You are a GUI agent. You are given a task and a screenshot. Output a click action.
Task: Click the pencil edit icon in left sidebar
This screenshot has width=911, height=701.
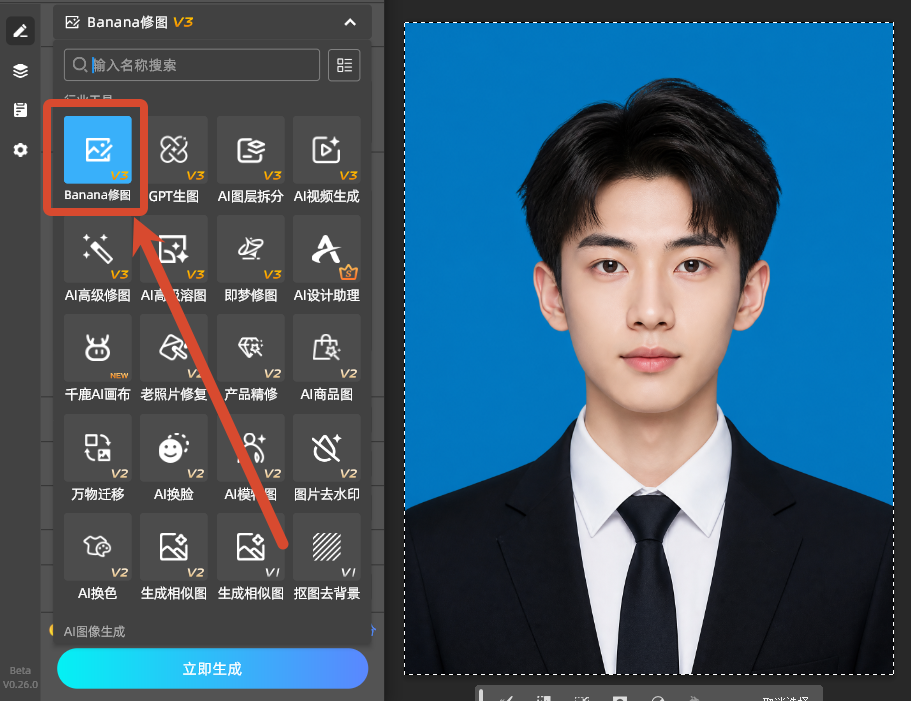pos(20,31)
